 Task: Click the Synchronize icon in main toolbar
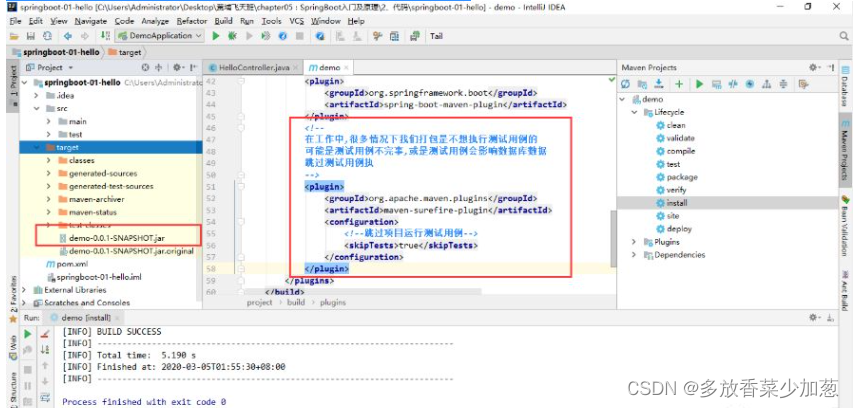(47, 36)
